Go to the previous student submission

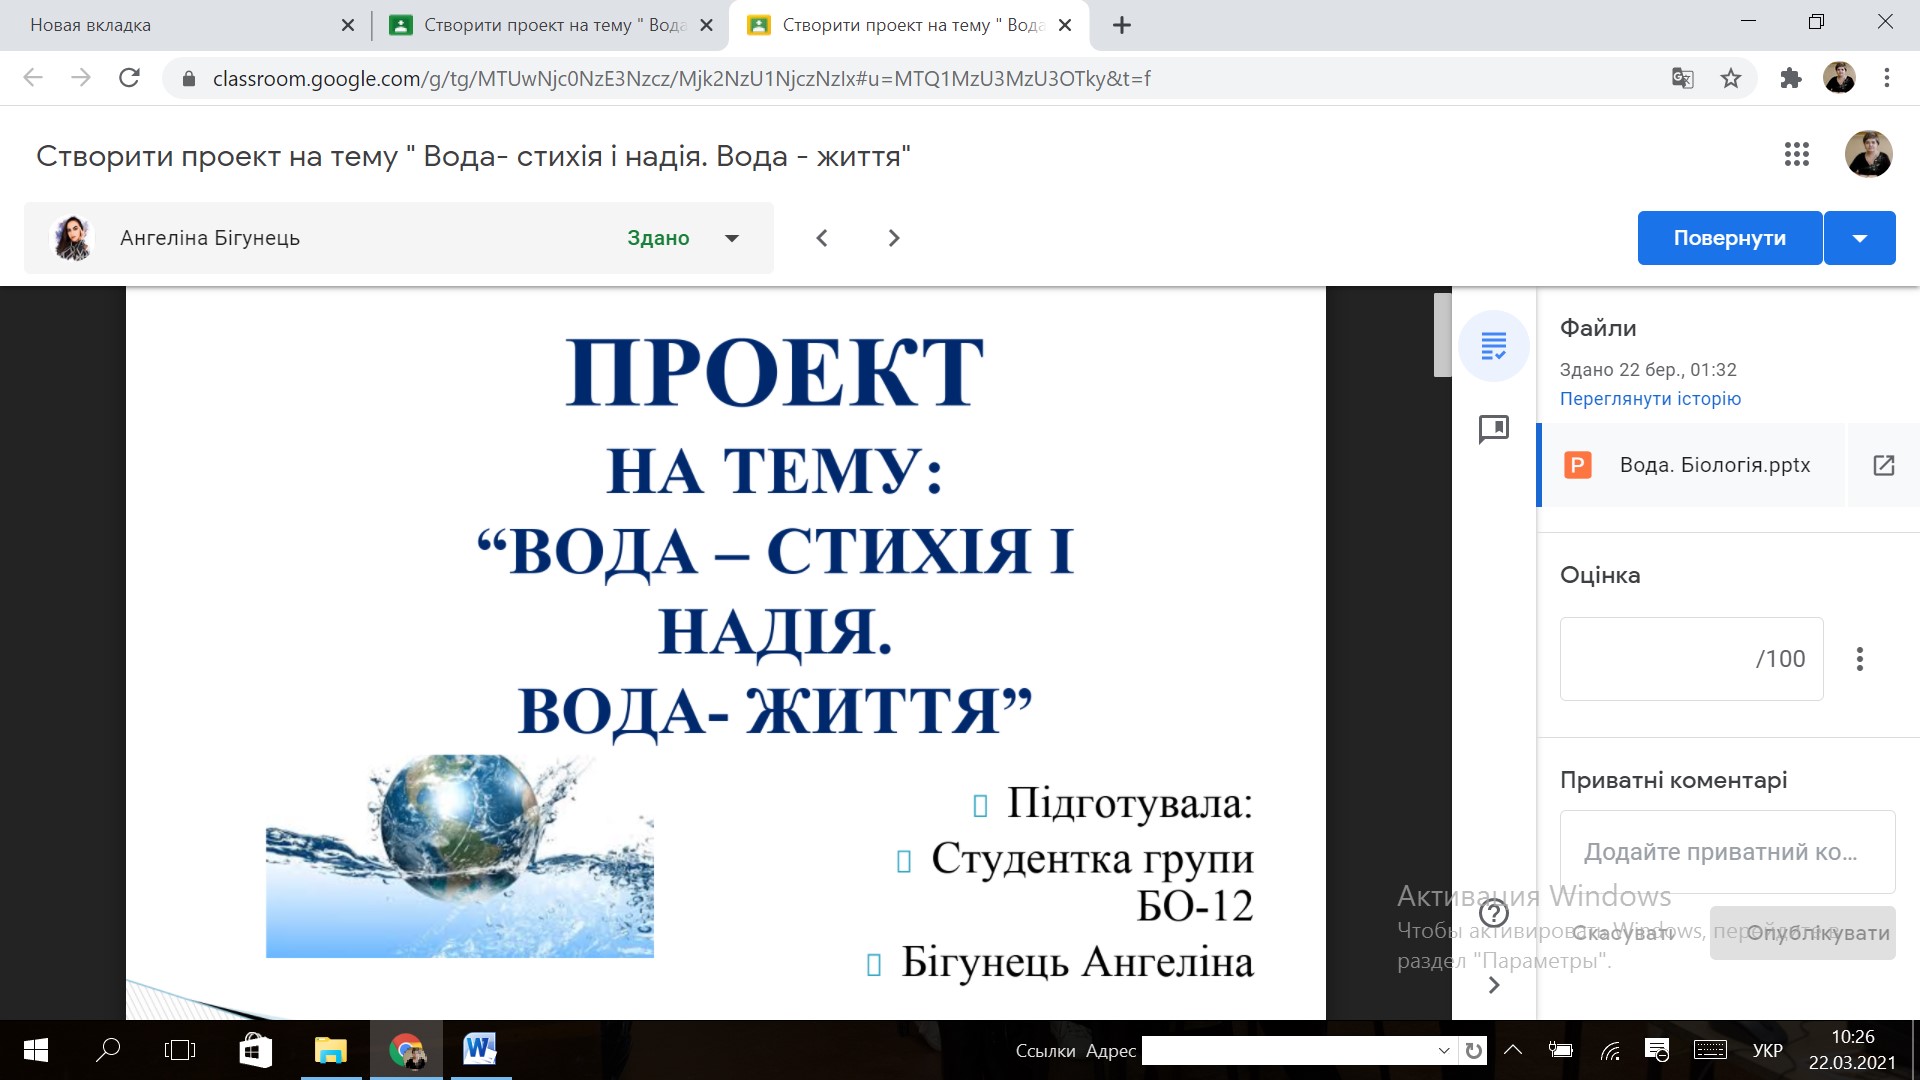(x=822, y=238)
